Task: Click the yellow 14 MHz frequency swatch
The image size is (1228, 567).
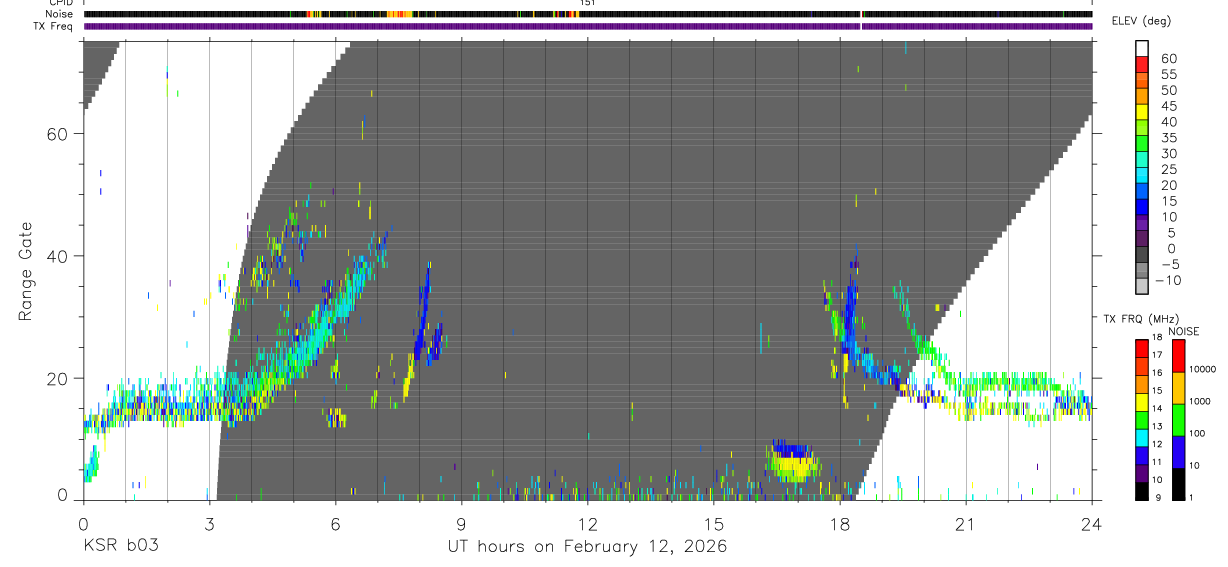Action: click(x=1142, y=401)
